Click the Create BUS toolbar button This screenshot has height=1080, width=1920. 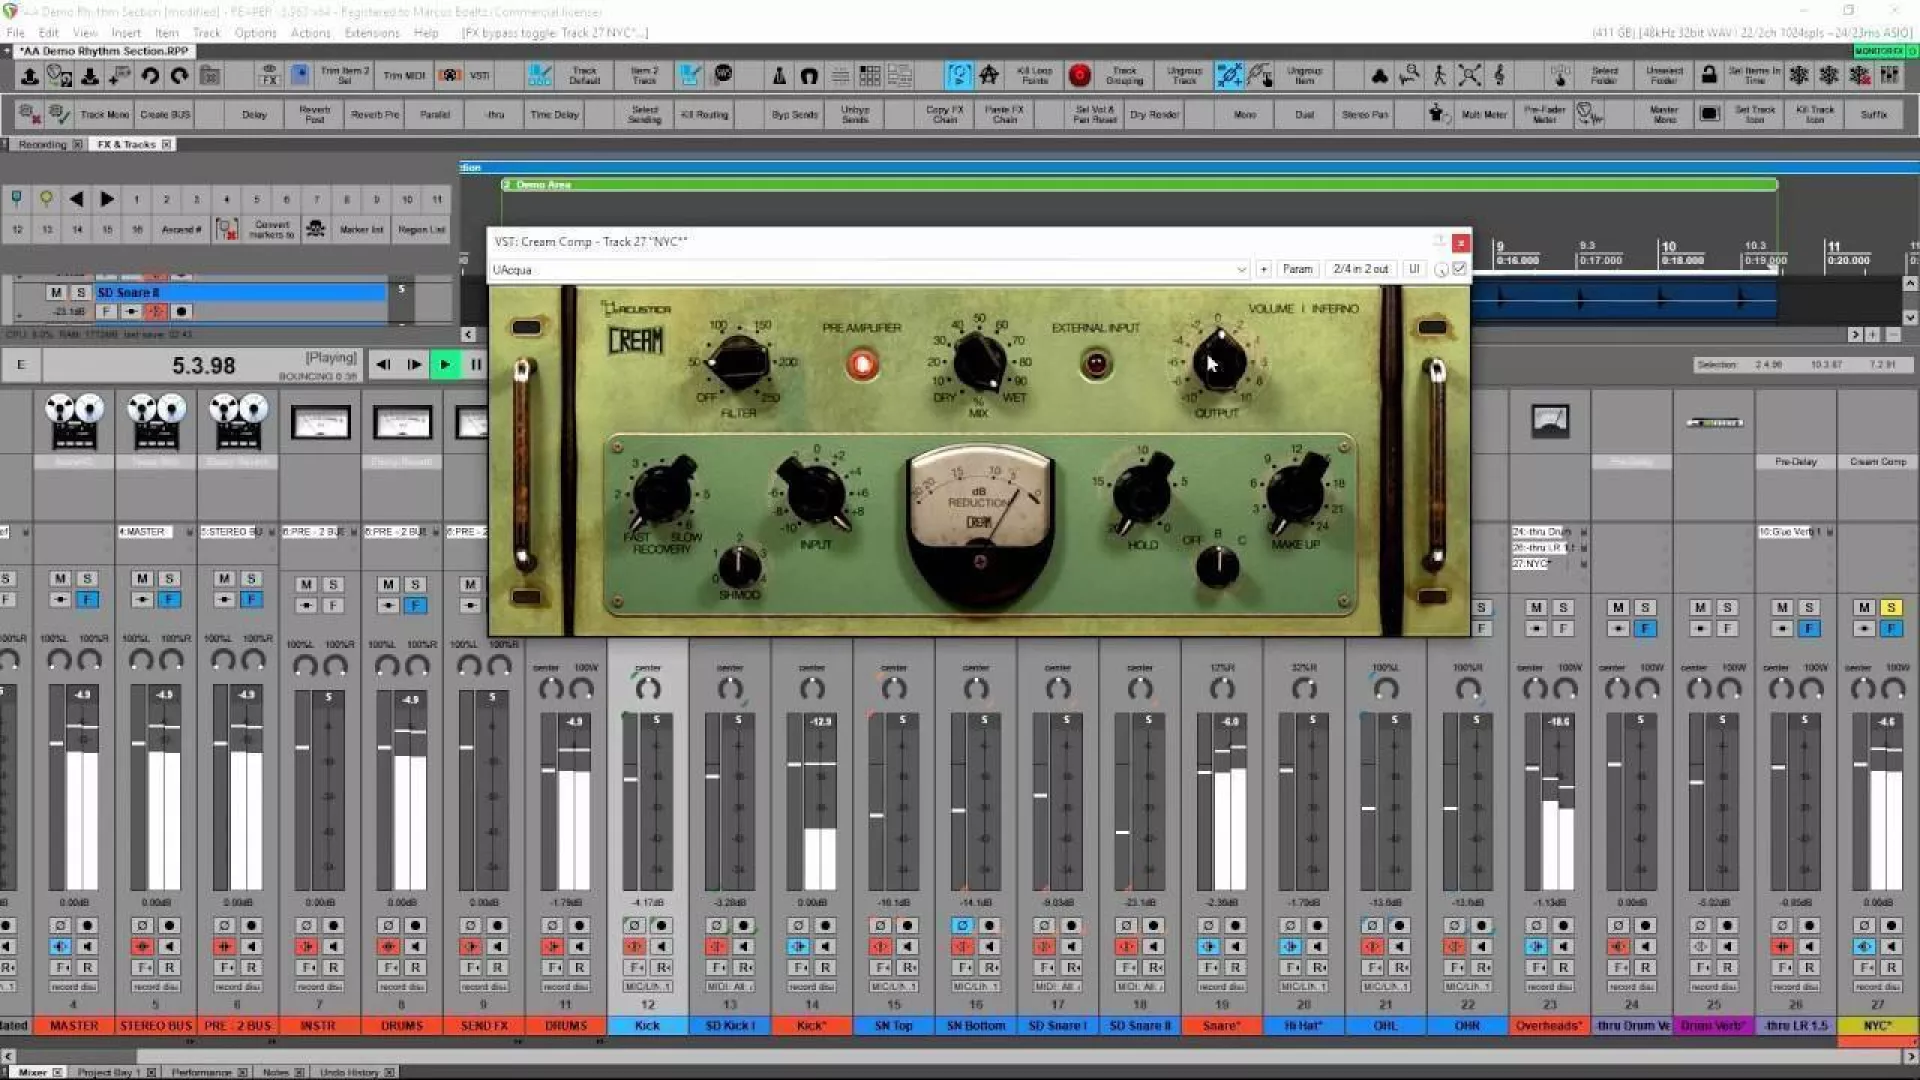(x=165, y=115)
